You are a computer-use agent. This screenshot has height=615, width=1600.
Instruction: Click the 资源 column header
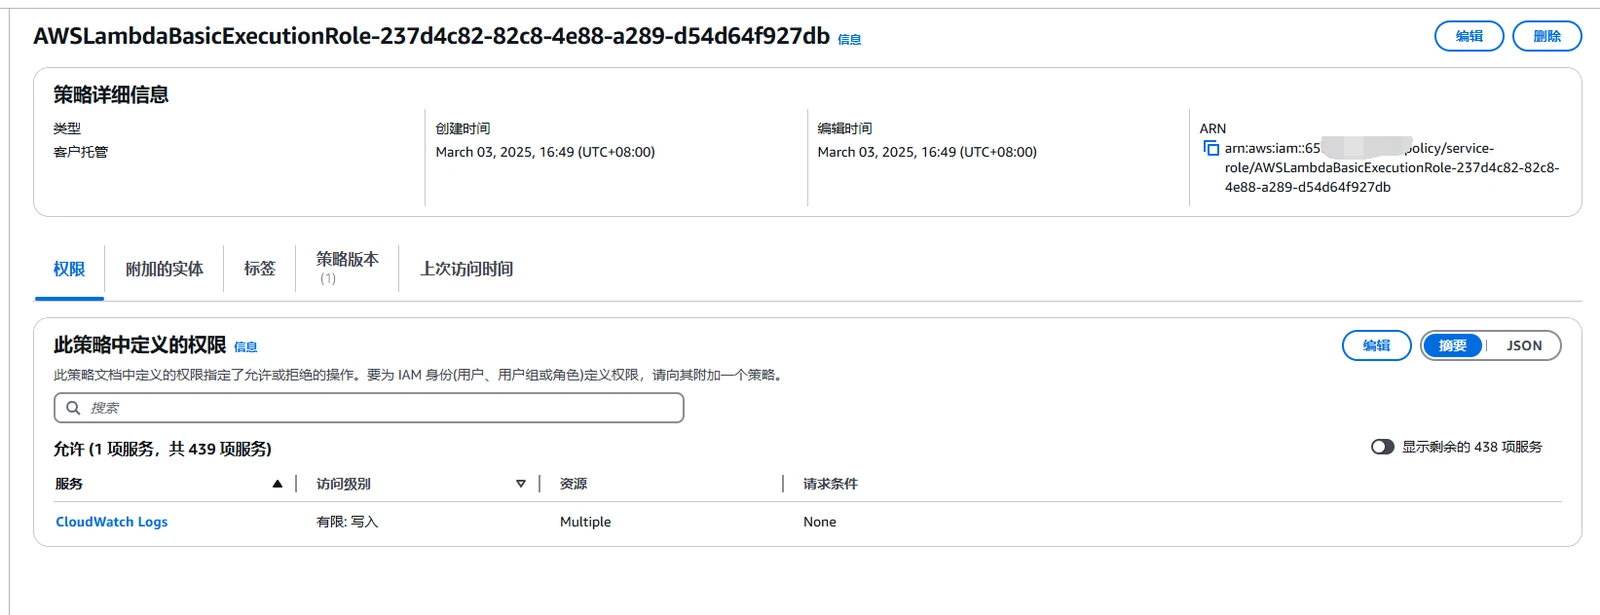[574, 484]
